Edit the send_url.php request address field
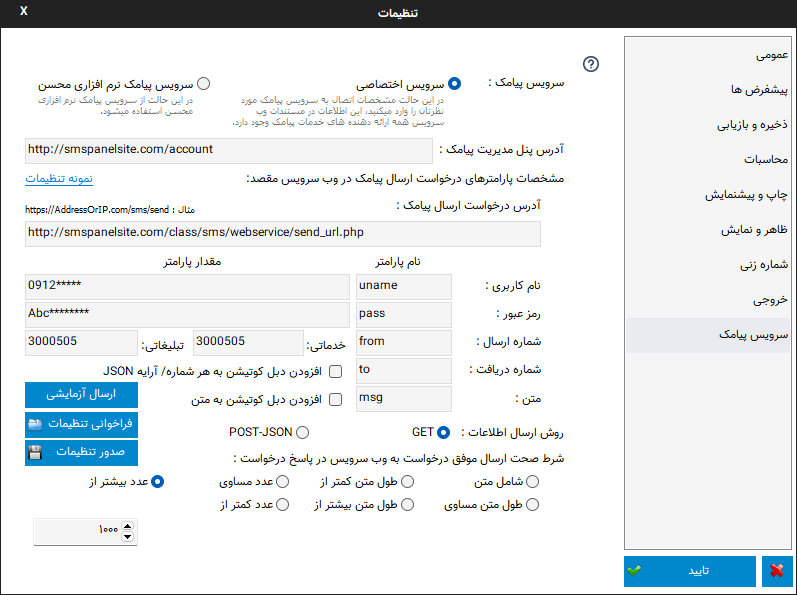797x595 pixels. tap(283, 234)
